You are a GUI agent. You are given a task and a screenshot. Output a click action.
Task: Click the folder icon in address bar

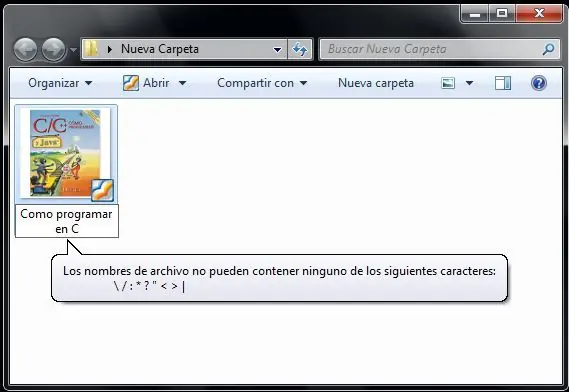click(91, 49)
